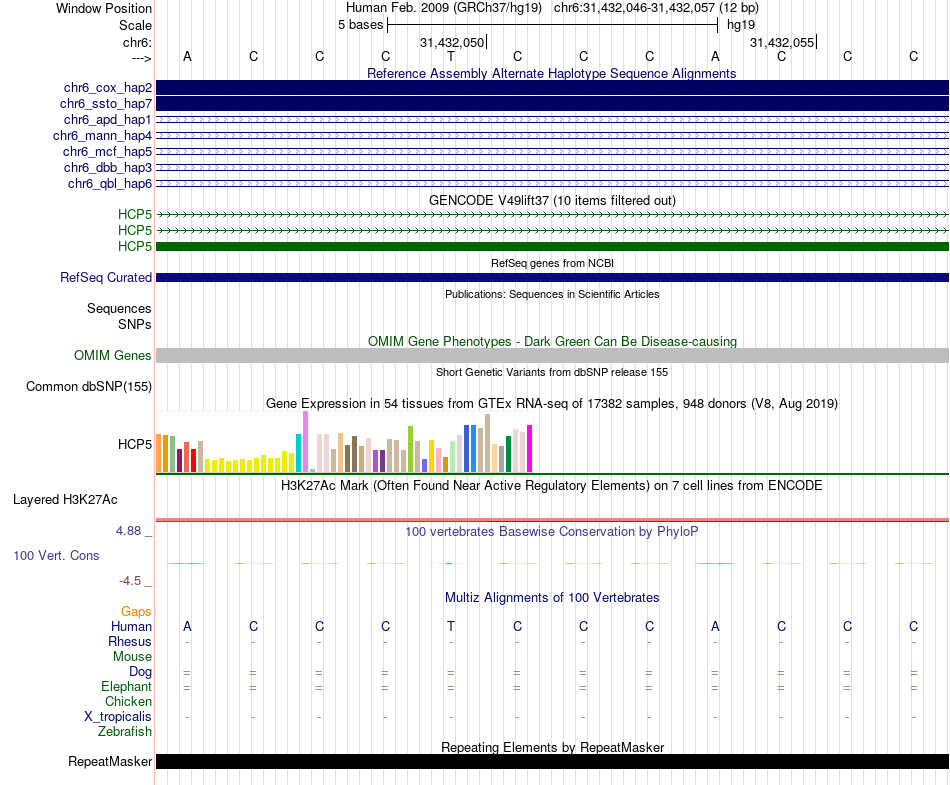Click the chr6_ssto_hap7 track label
950x785 pixels.
click(x=105, y=104)
